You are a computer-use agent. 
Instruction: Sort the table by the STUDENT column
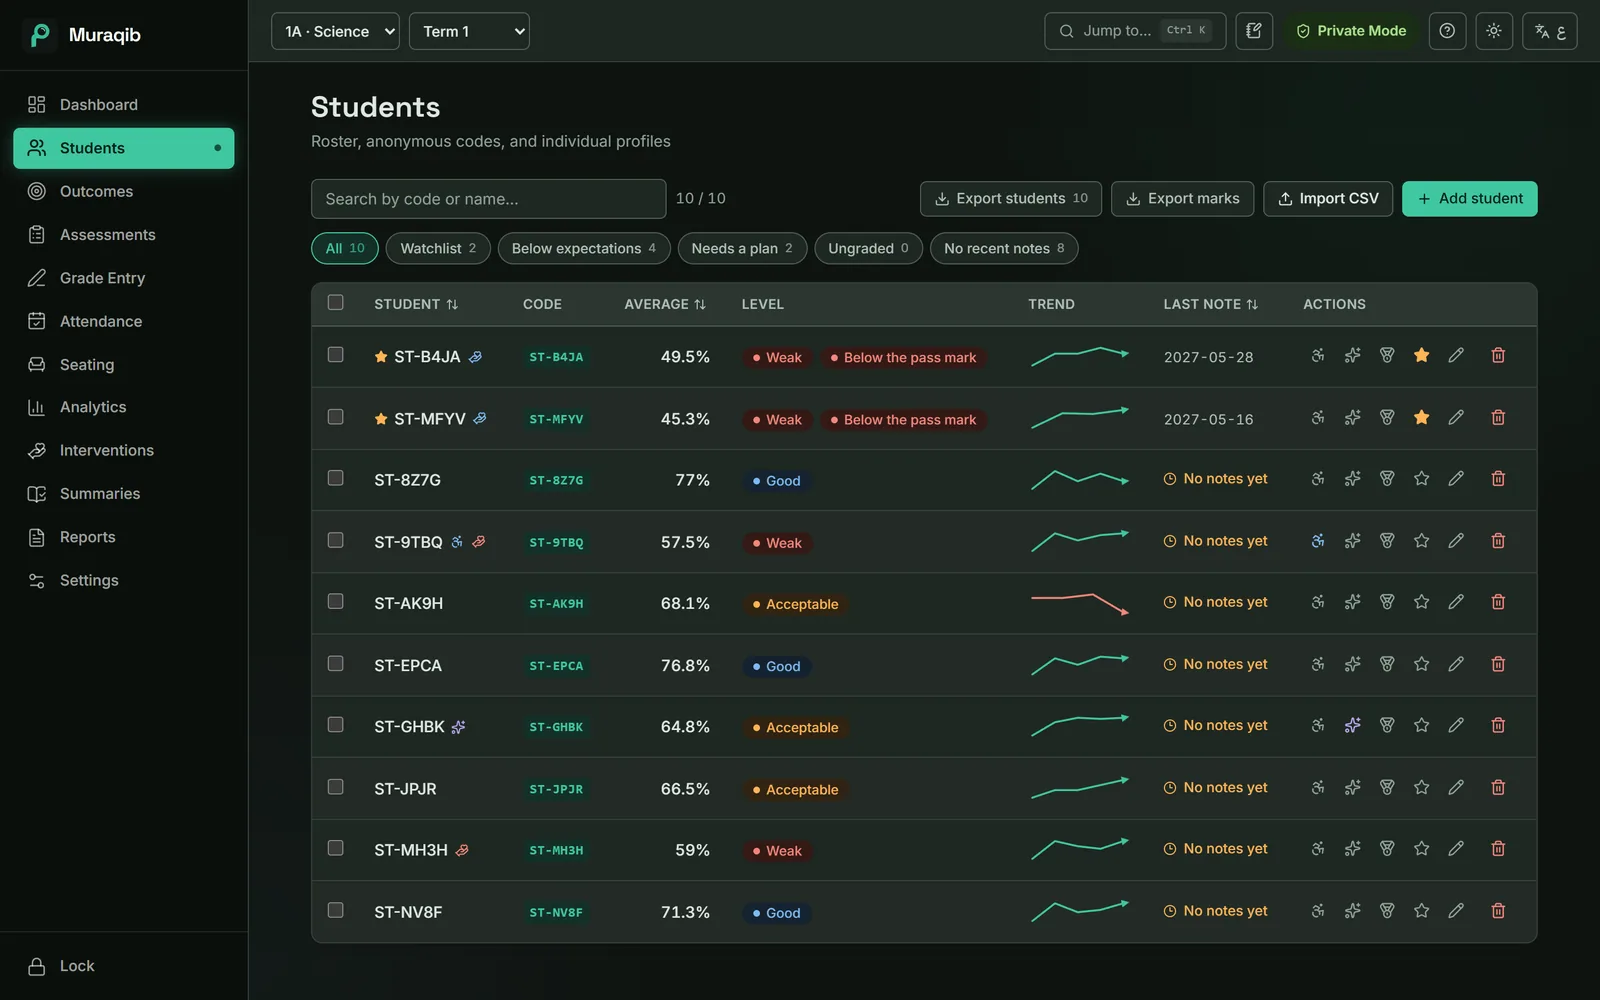click(x=416, y=304)
